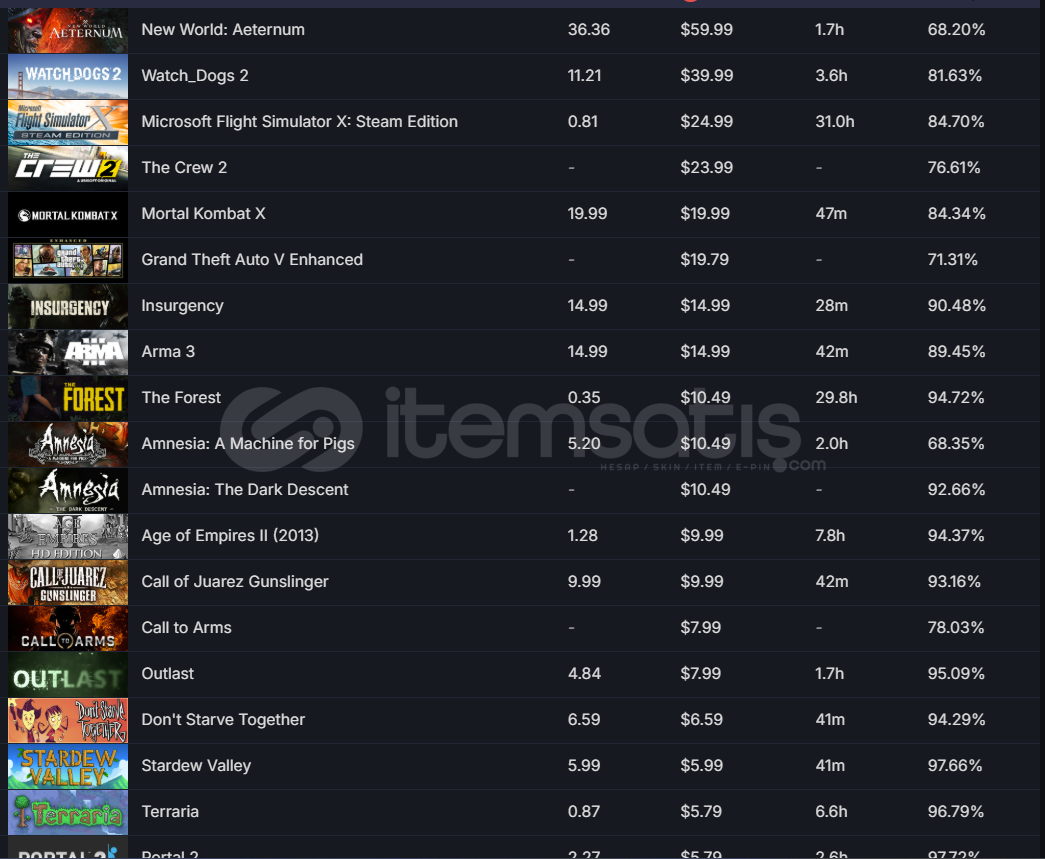This screenshot has width=1045, height=859.
Task: Select The Forest cover image
Action: tap(68, 399)
